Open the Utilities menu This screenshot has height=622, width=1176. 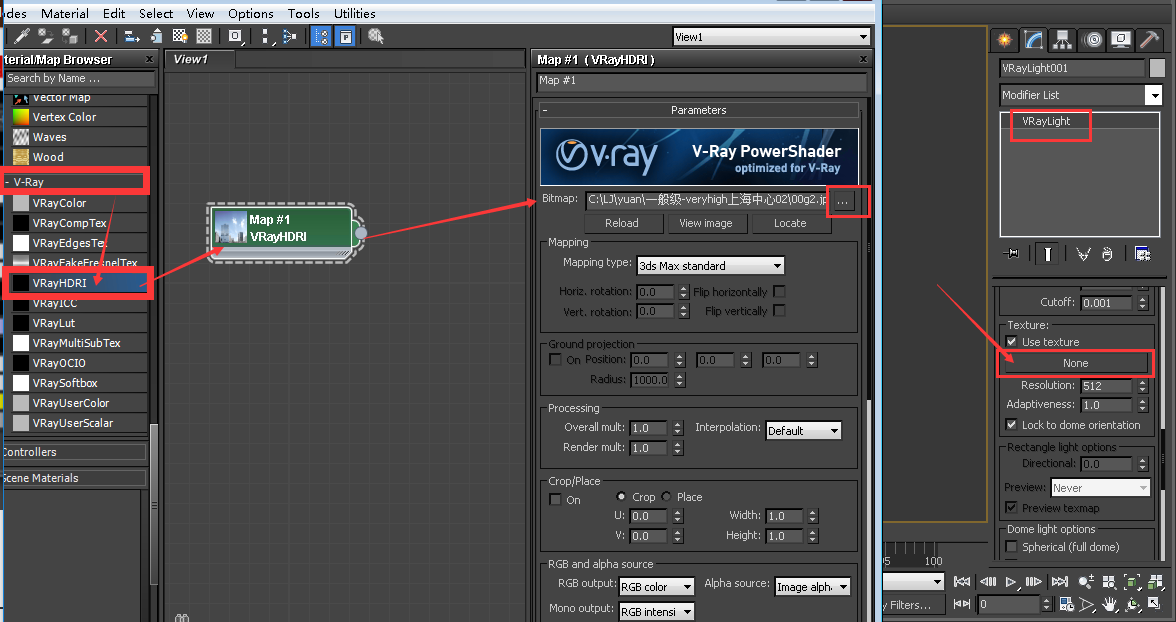tap(355, 14)
